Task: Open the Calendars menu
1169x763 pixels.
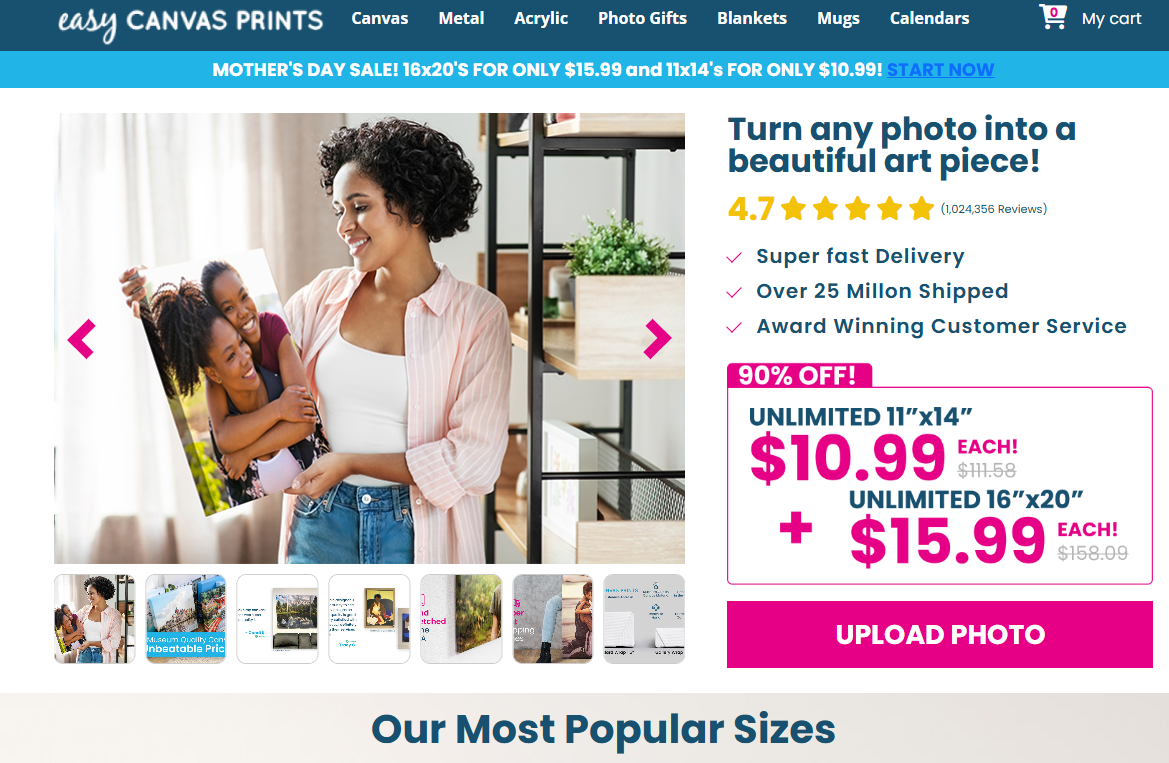Action: [x=930, y=19]
